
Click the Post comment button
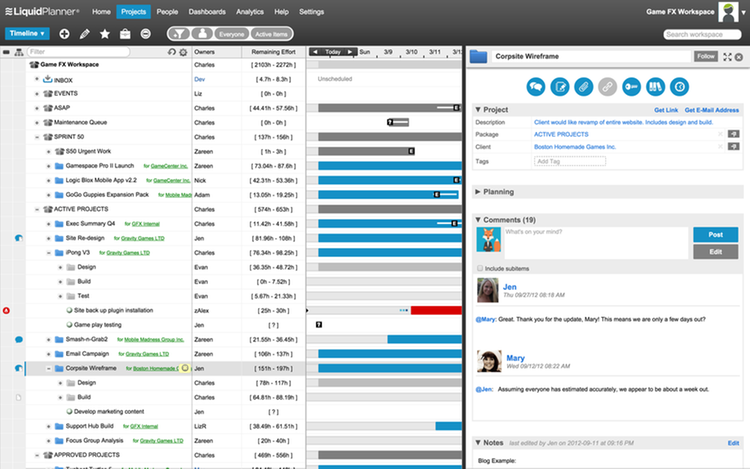coord(716,234)
